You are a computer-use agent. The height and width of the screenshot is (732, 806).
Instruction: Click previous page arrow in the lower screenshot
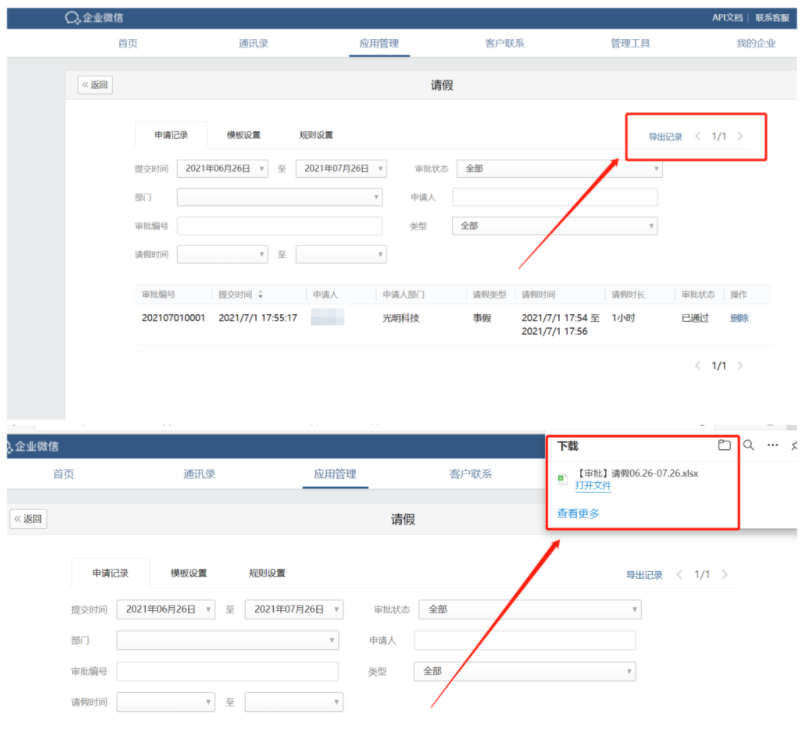tap(679, 574)
